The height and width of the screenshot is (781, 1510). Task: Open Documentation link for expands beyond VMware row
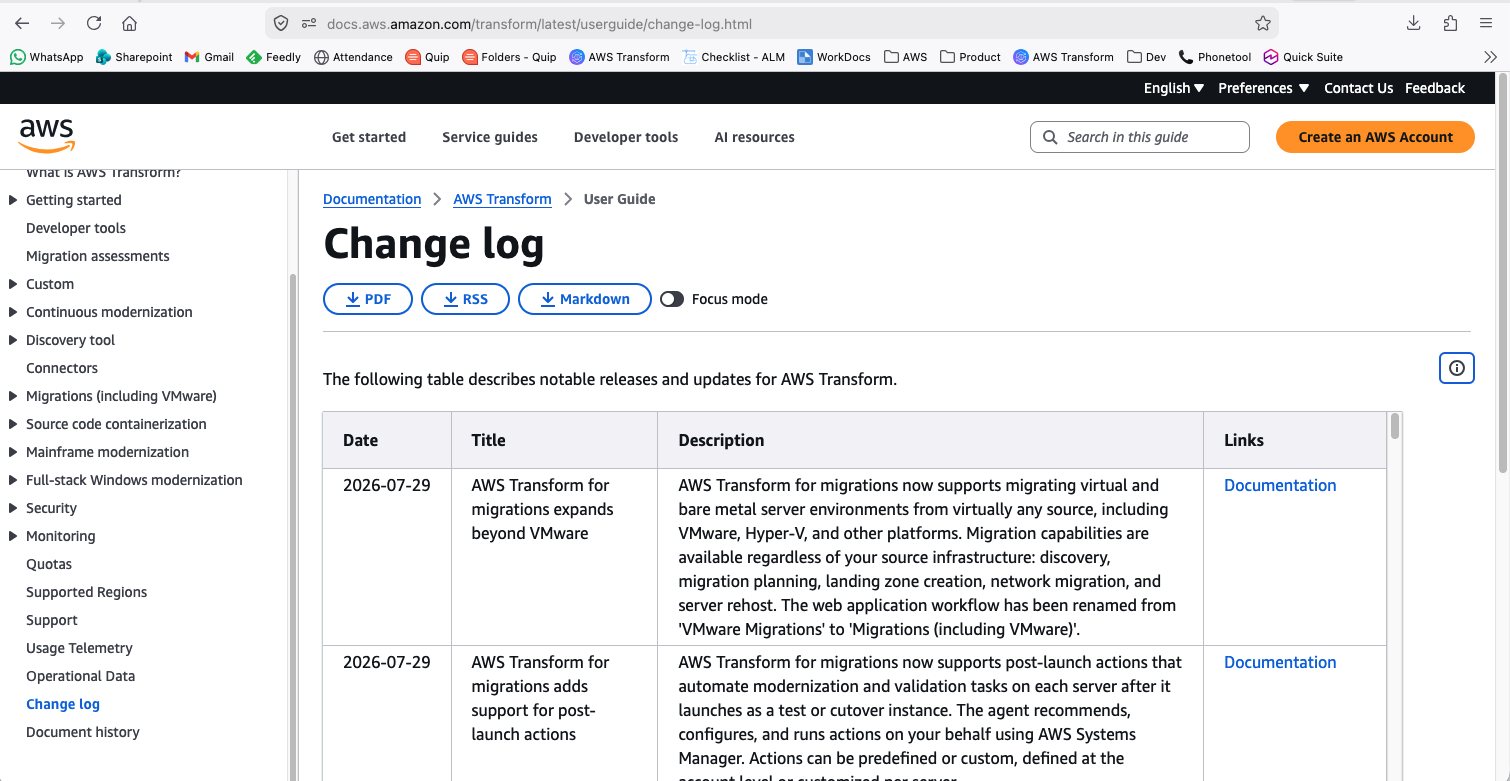1280,485
